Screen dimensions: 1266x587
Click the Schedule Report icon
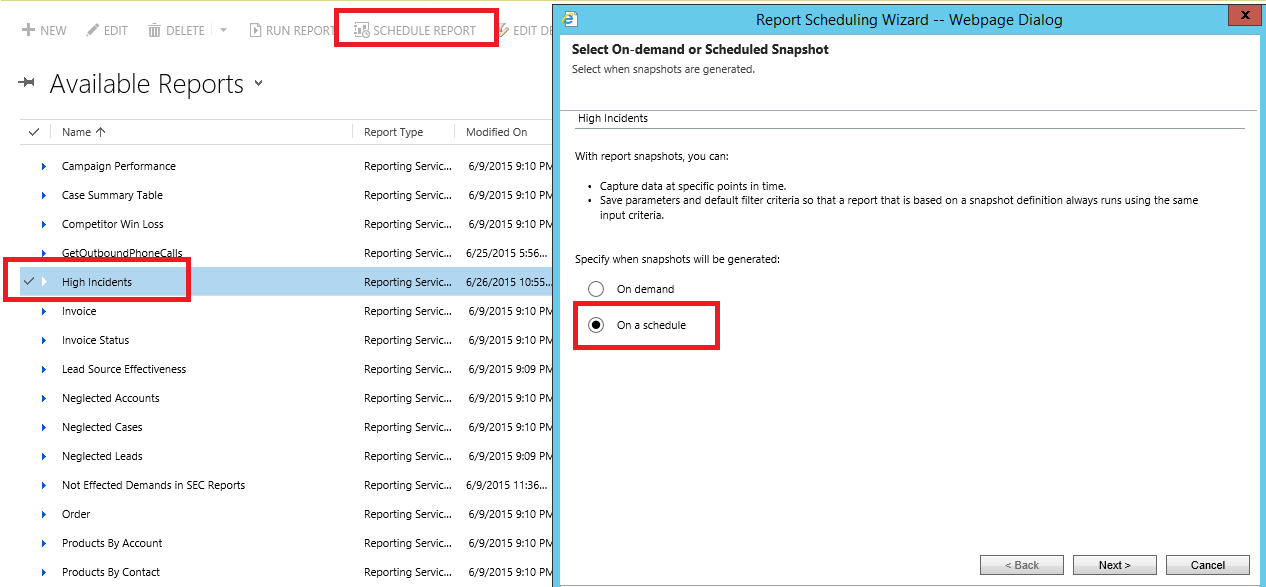(362, 31)
